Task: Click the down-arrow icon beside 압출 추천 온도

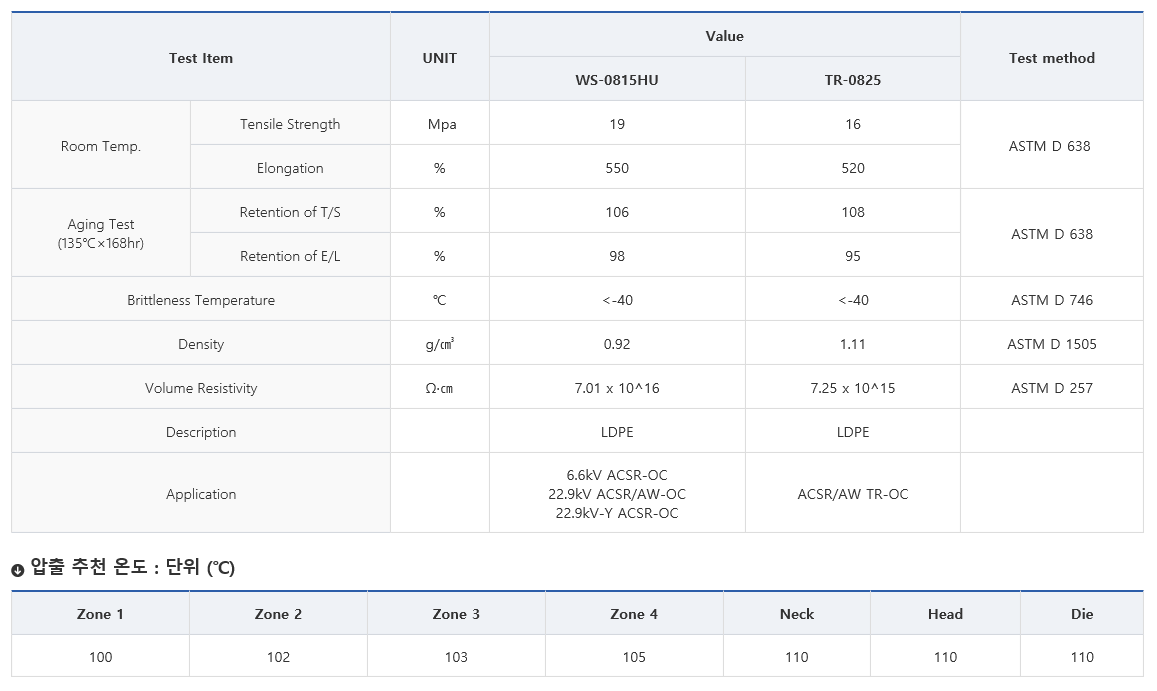Action: 17,570
